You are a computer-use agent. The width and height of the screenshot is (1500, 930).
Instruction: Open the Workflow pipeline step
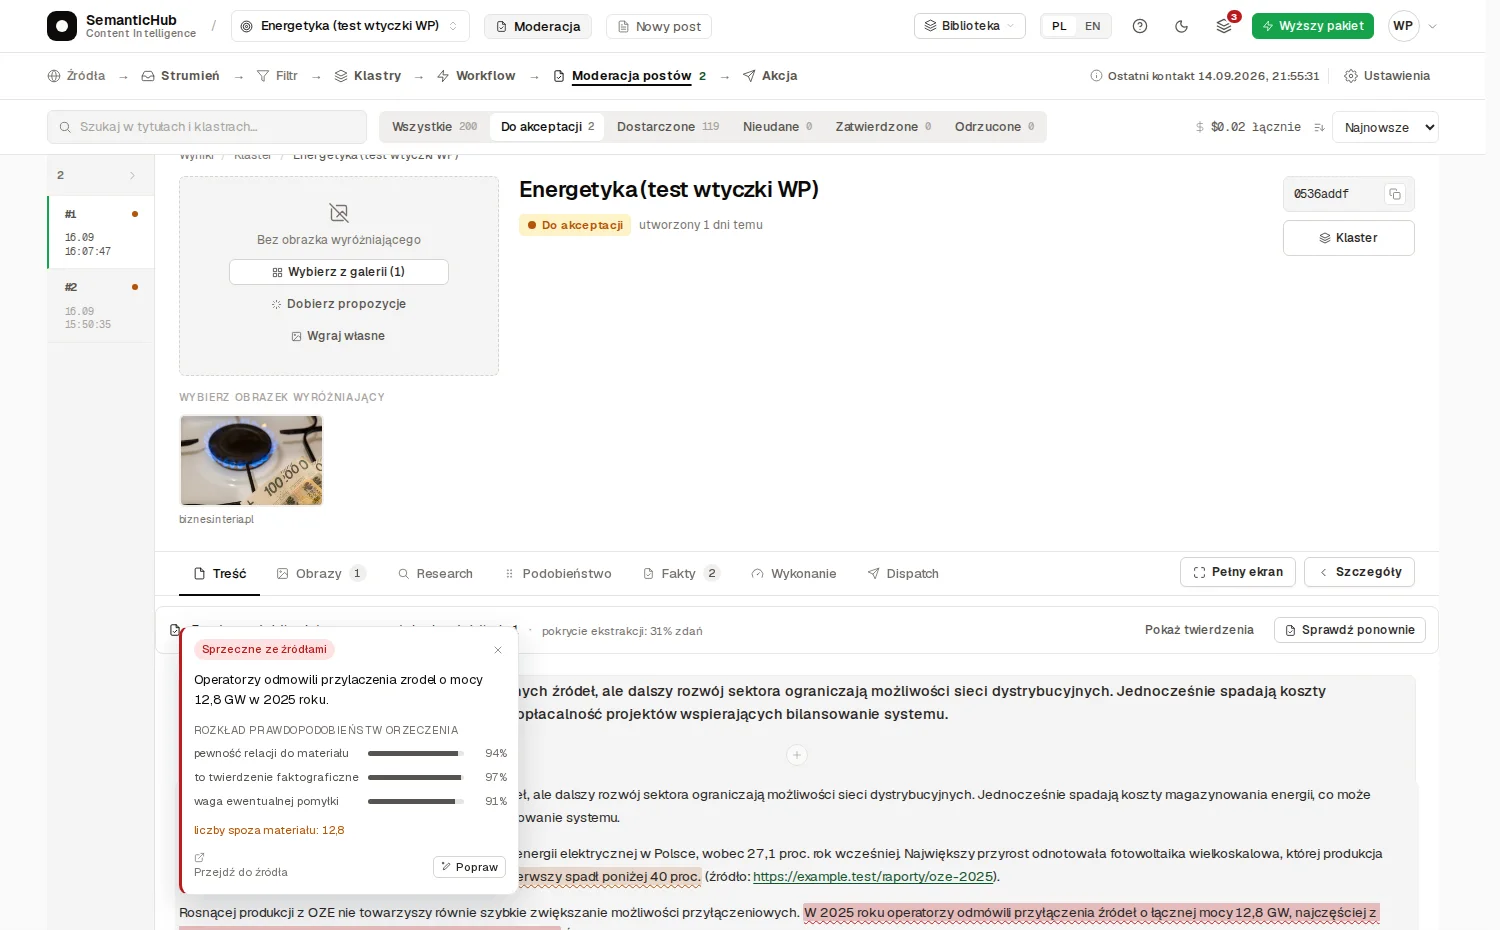(x=476, y=76)
